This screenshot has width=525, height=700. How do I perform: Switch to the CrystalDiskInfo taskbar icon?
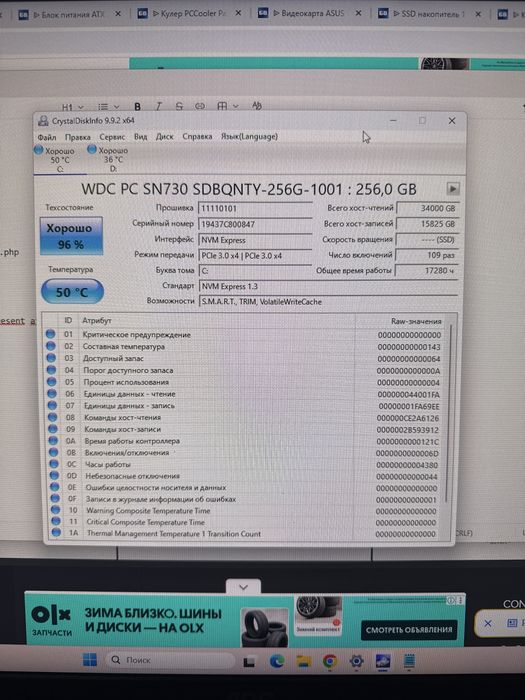383,661
